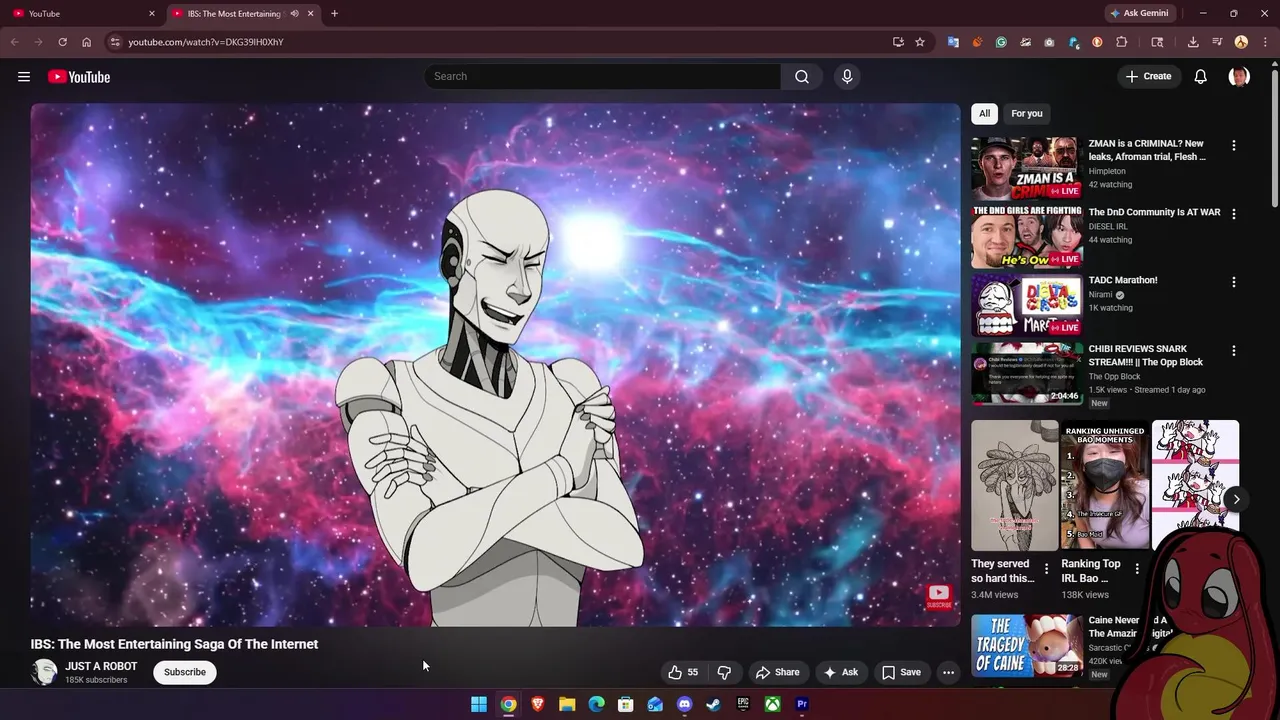Viewport: 1280px width, 720px height.
Task: Bookmark this page with the star icon
Action: point(920,42)
